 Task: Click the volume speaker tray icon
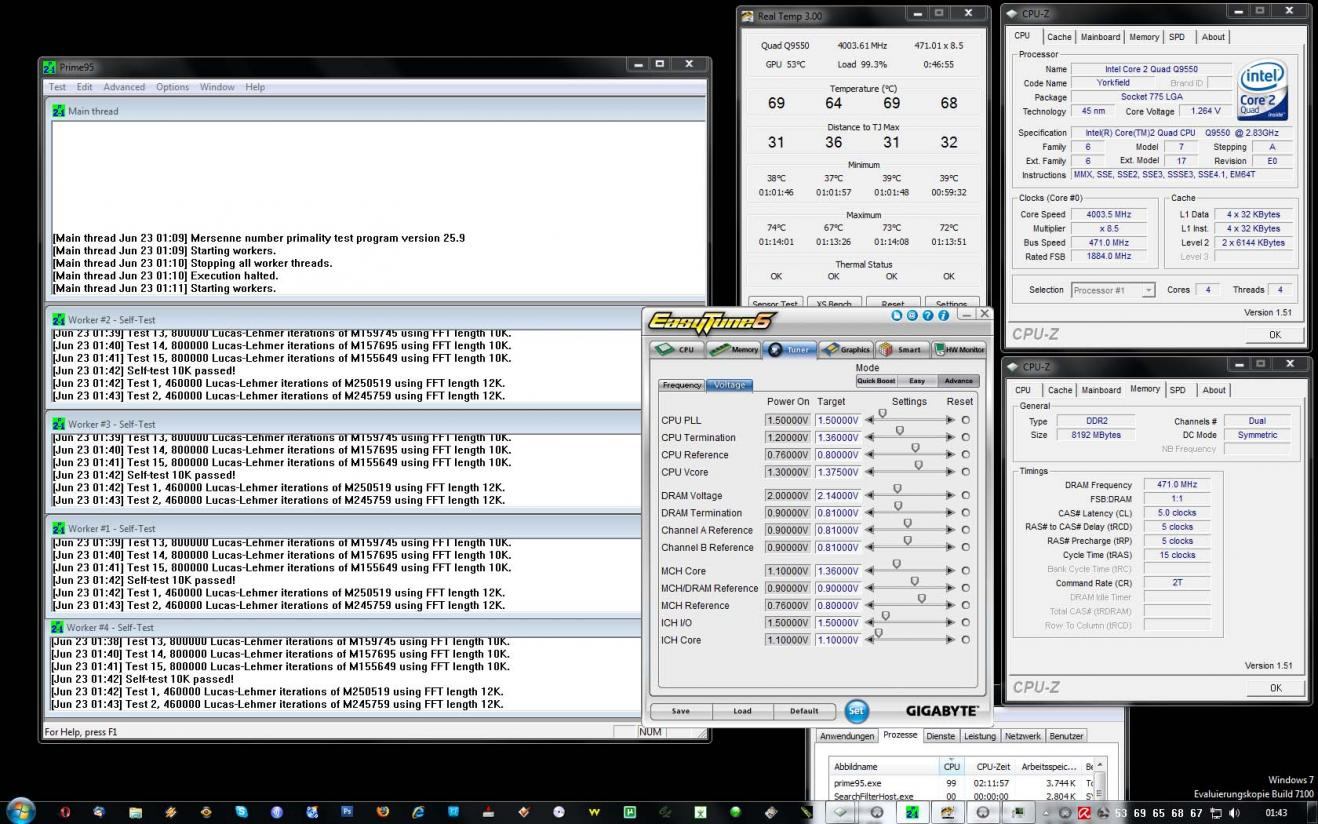(1233, 813)
